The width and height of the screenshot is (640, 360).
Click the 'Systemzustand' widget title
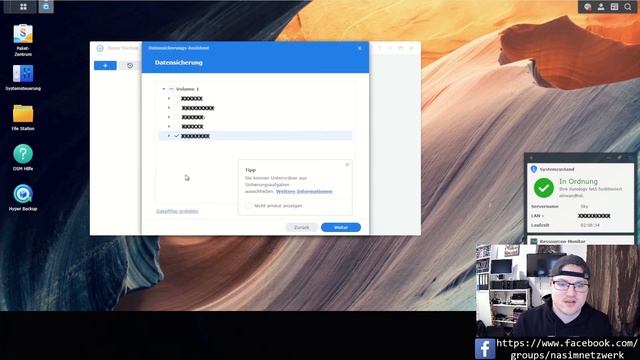pyautogui.click(x=557, y=169)
